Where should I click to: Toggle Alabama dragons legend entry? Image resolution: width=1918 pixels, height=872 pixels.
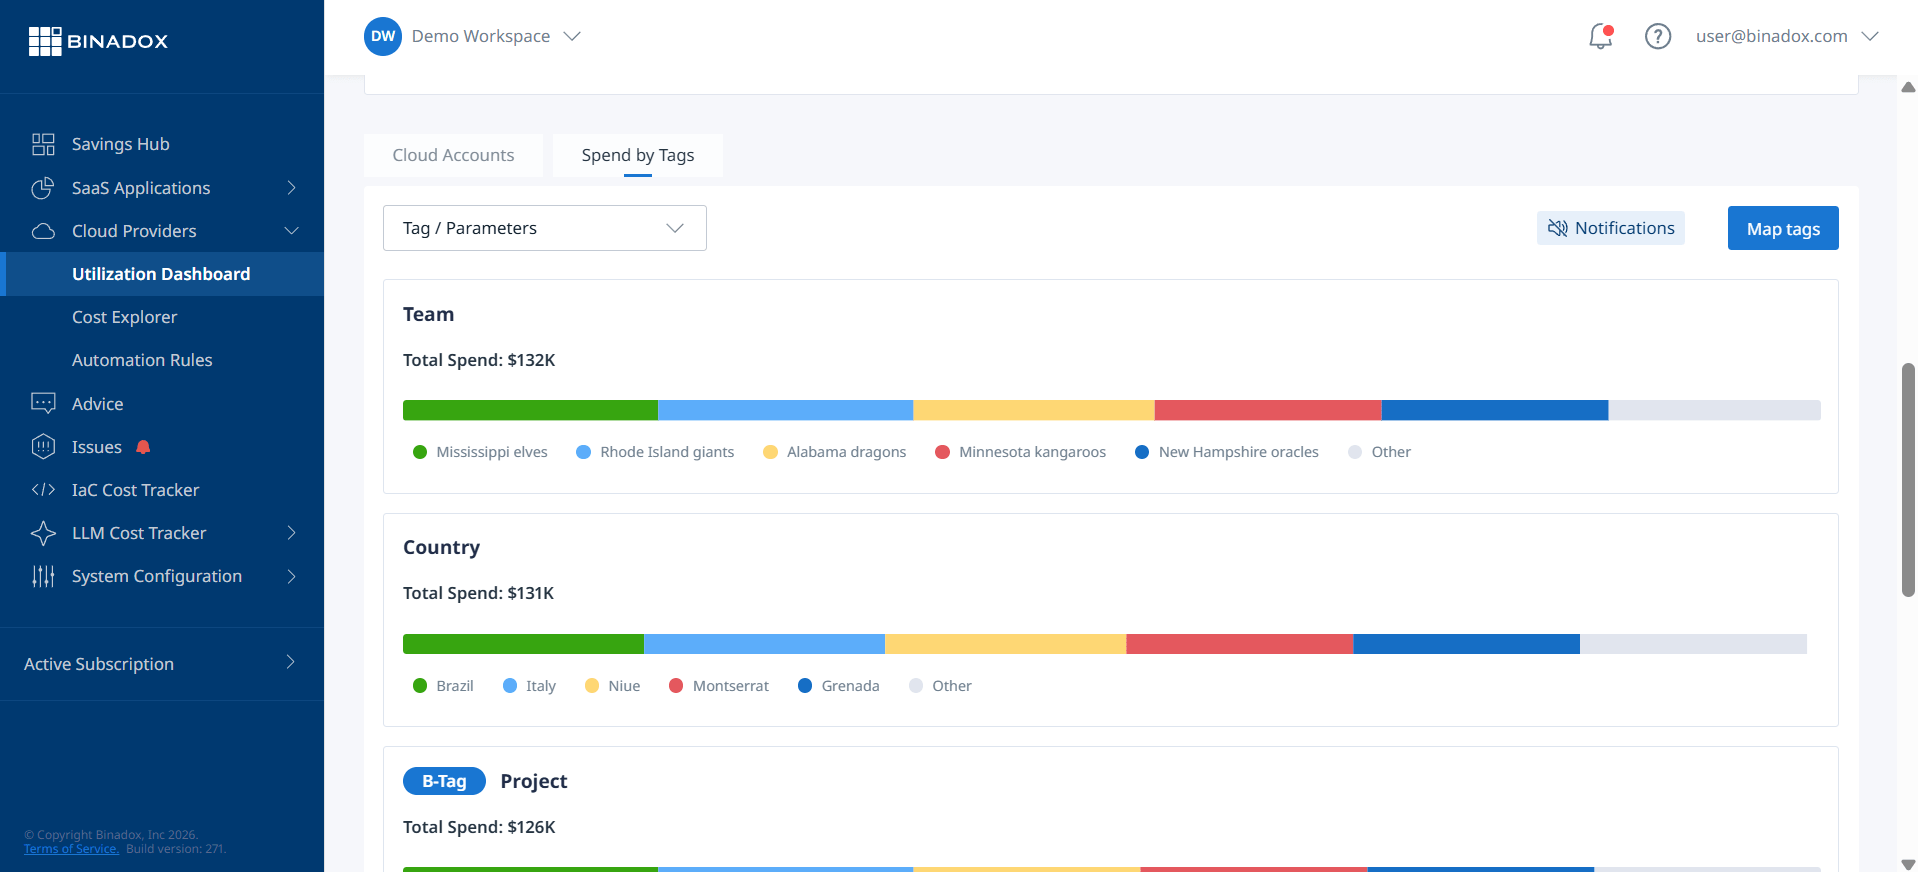point(834,452)
